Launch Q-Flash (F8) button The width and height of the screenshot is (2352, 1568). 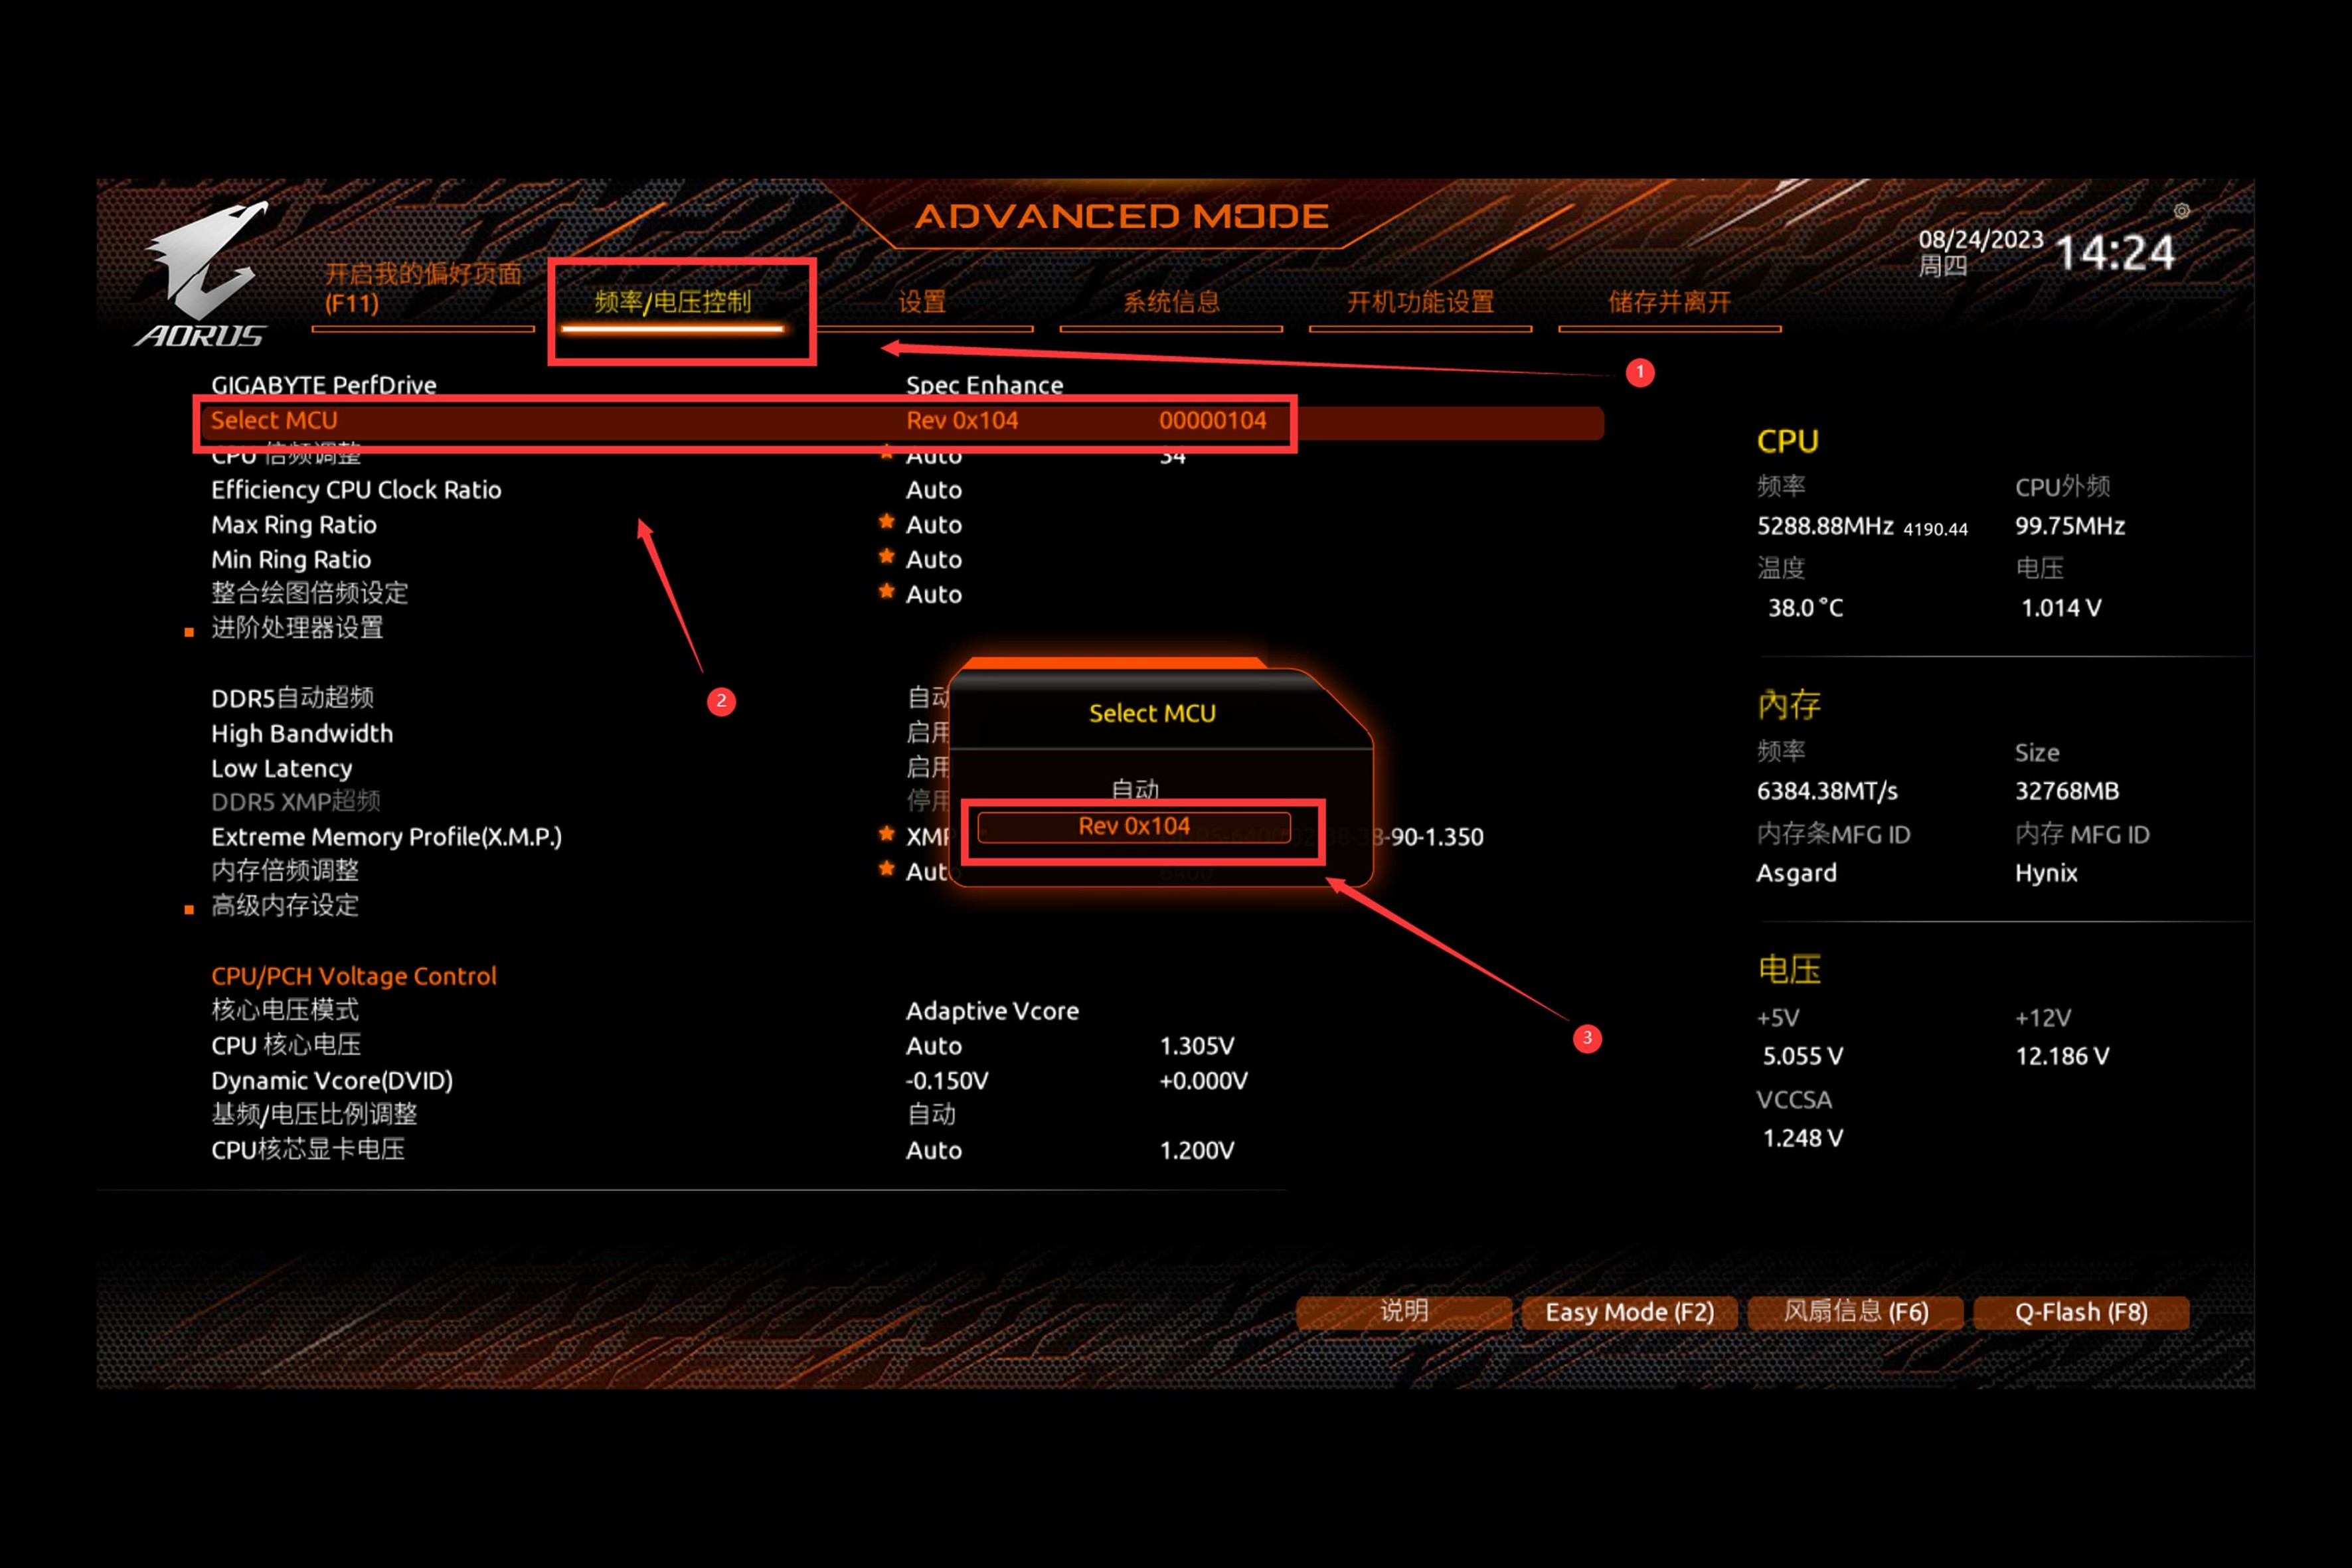(2080, 1312)
